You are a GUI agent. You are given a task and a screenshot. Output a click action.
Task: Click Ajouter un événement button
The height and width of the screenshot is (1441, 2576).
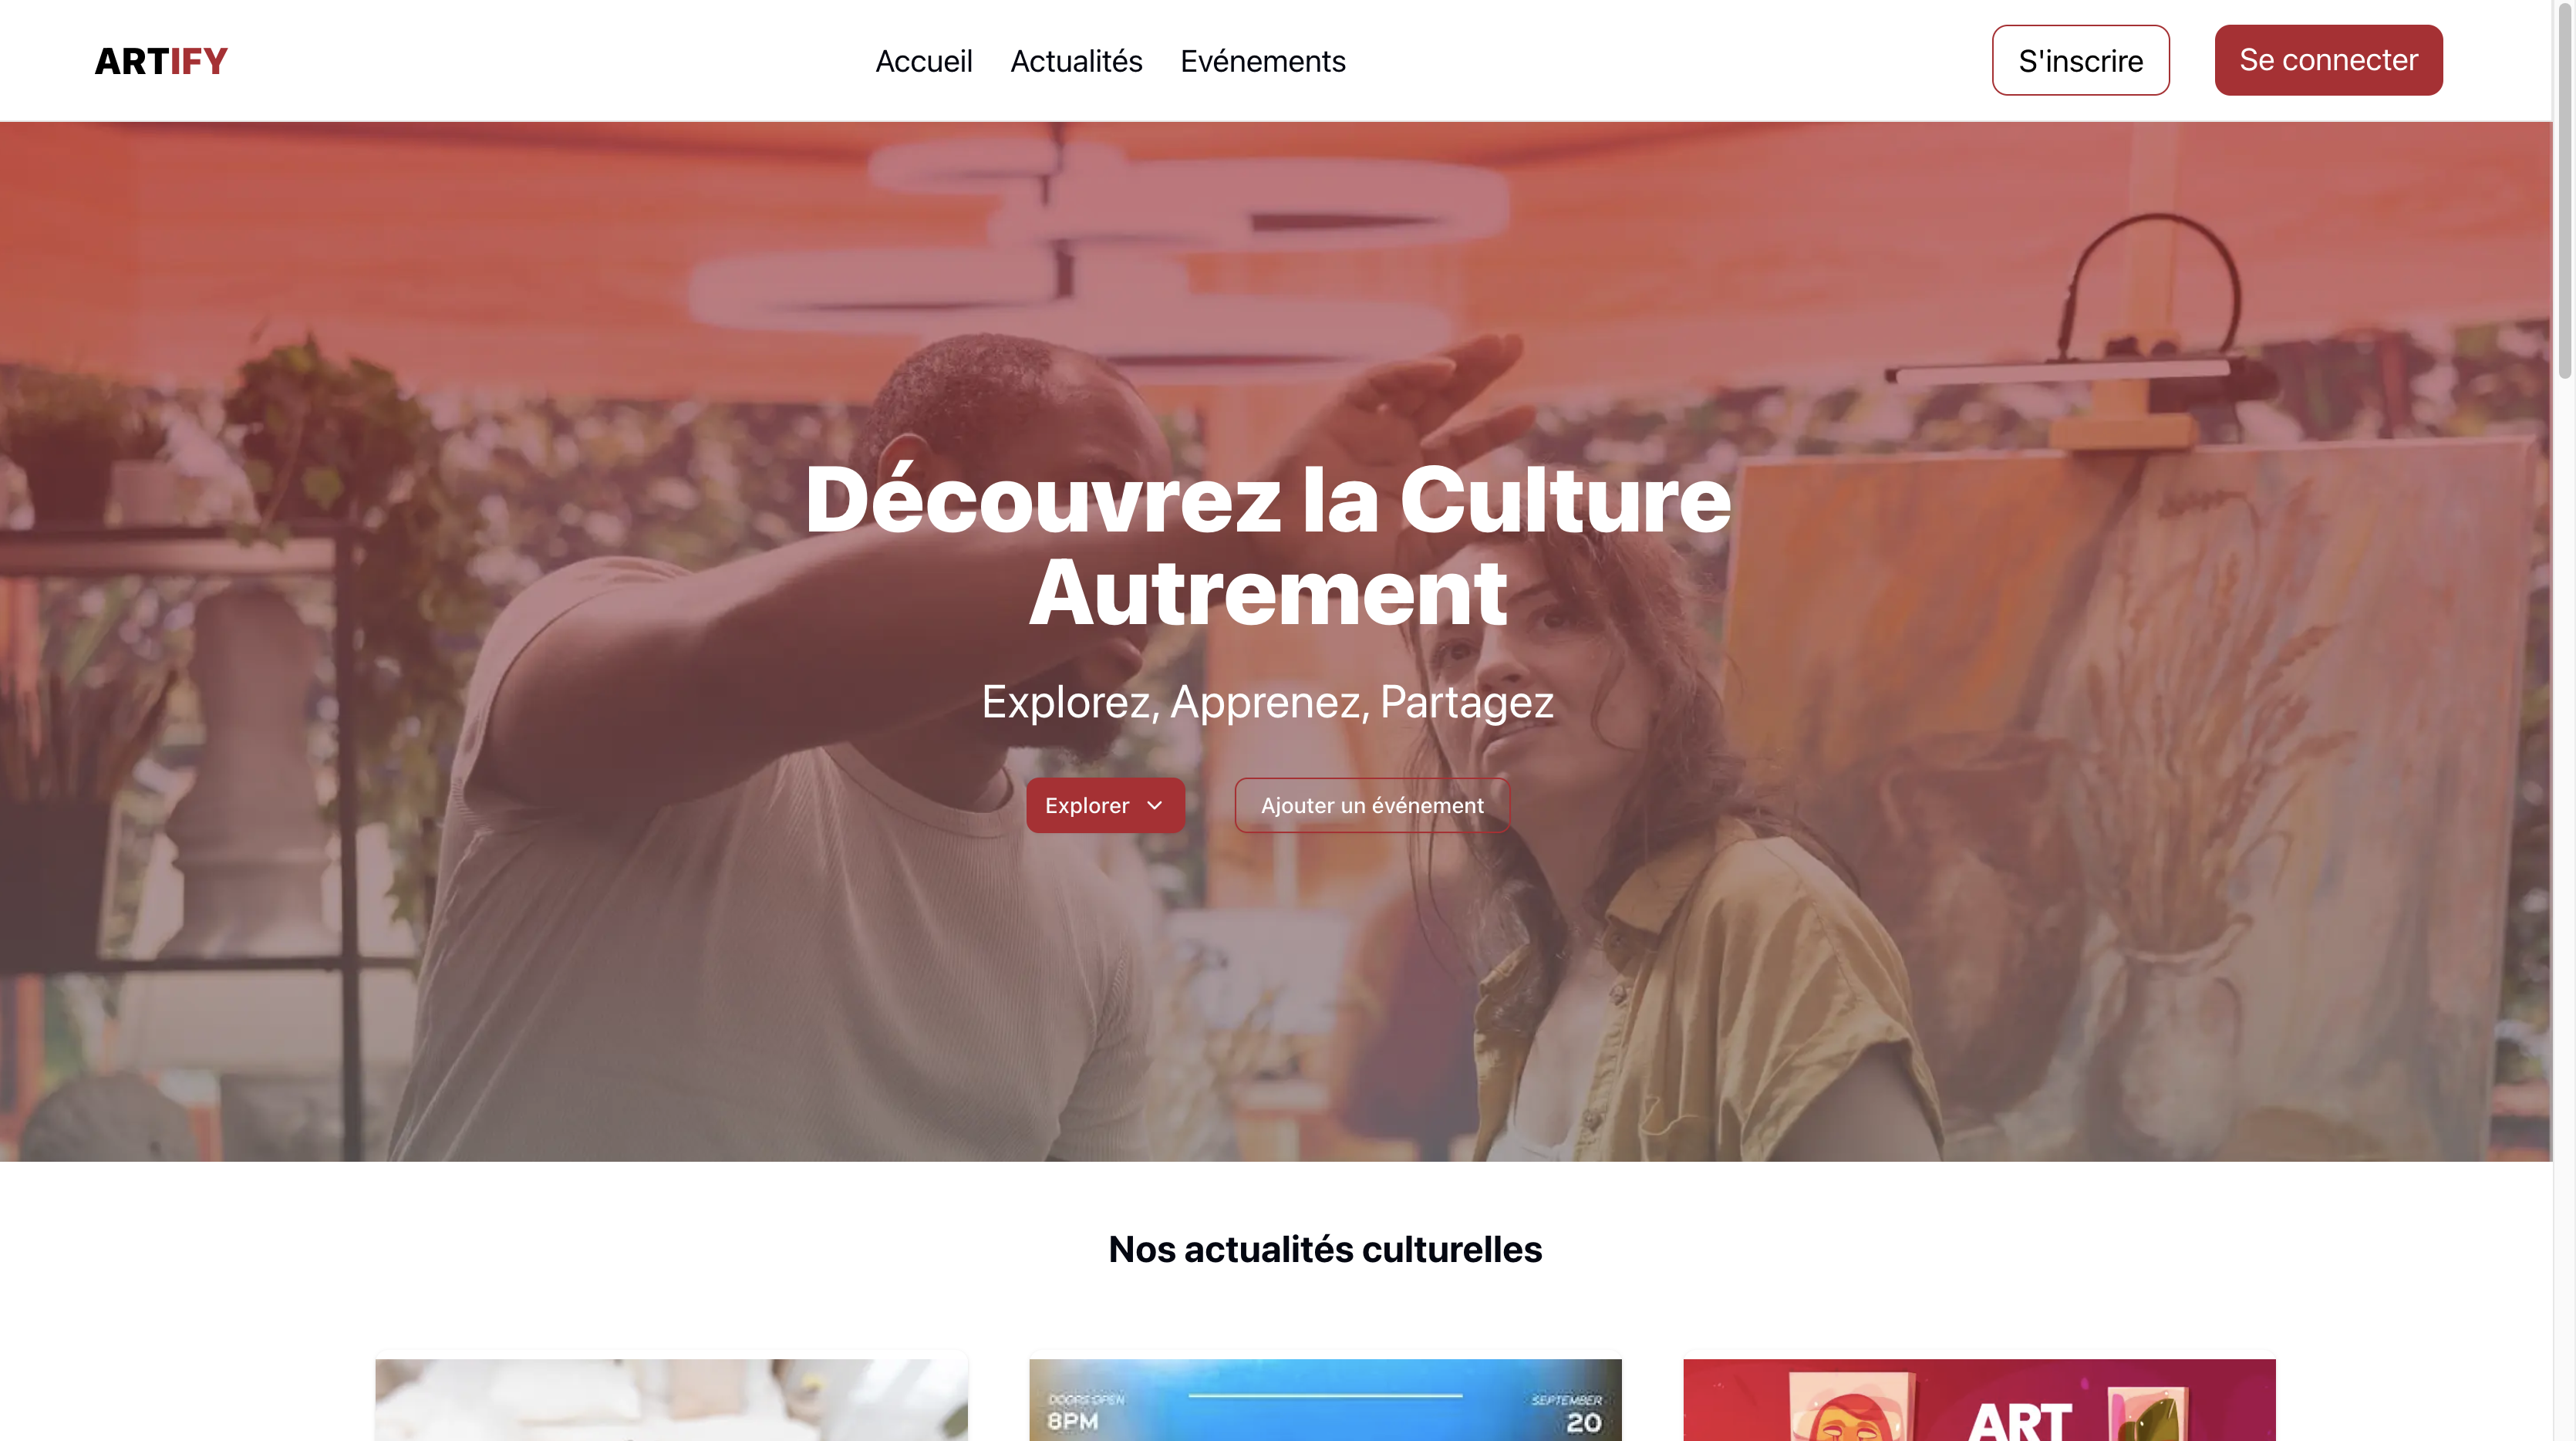pyautogui.click(x=1372, y=805)
